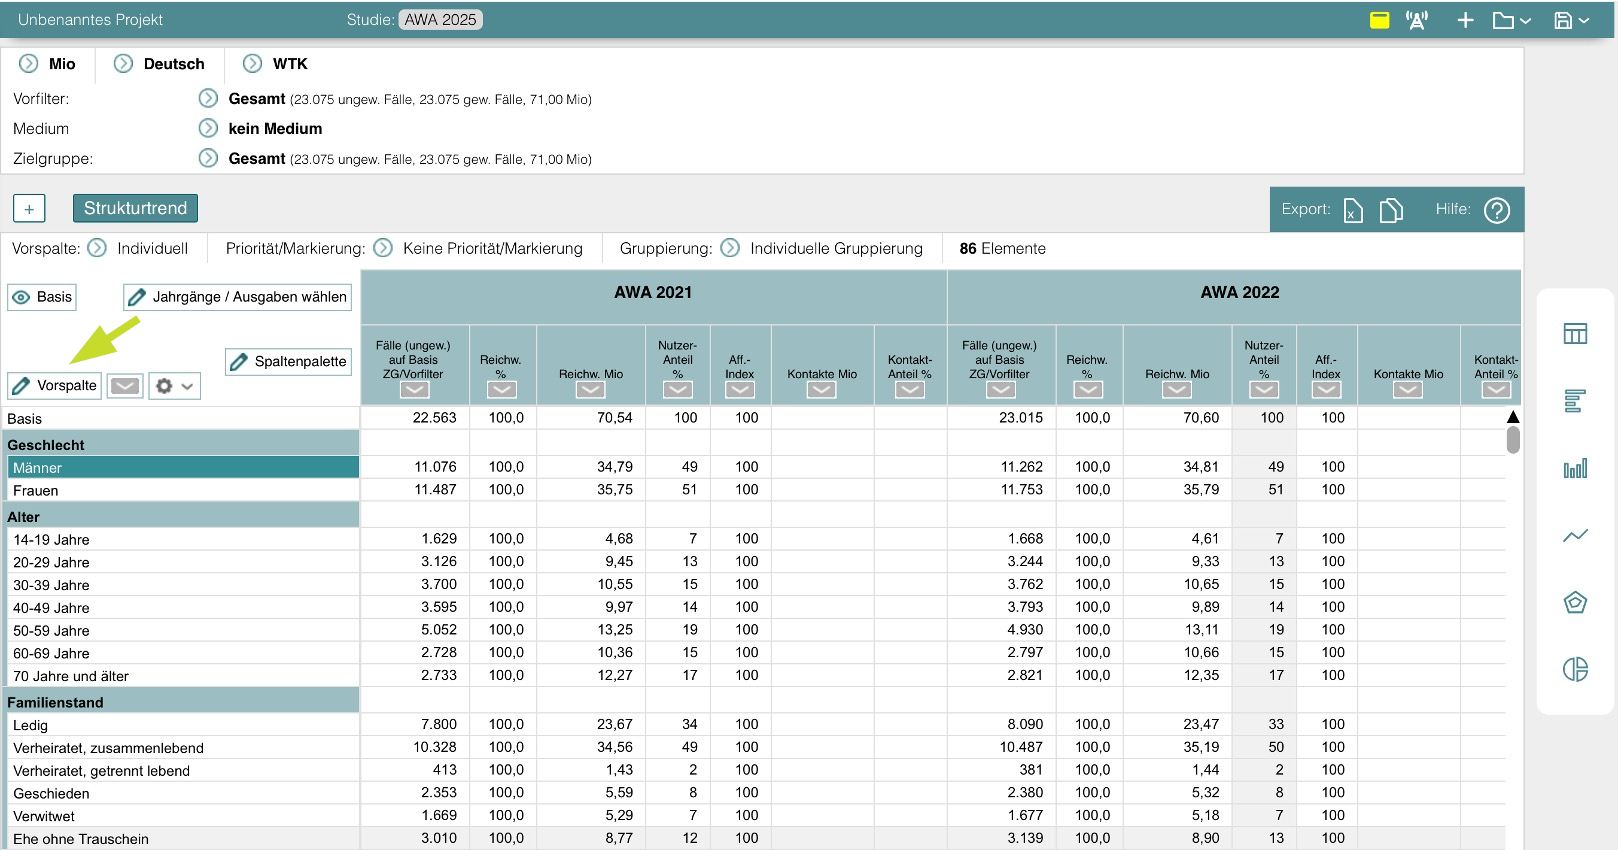This screenshot has width=1618, height=850.
Task: Toggle the Basis row visibility
Action: (42, 297)
